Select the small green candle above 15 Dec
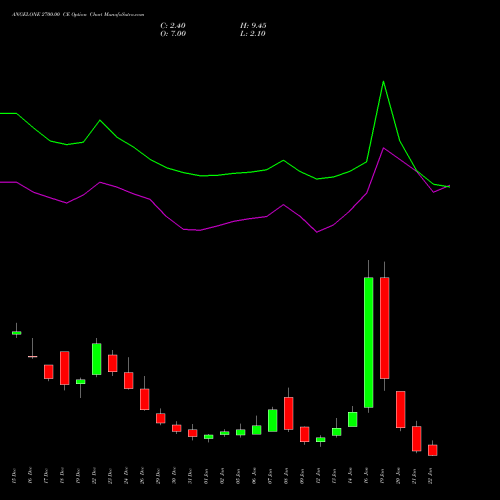This screenshot has height=500, width=500. [16, 333]
